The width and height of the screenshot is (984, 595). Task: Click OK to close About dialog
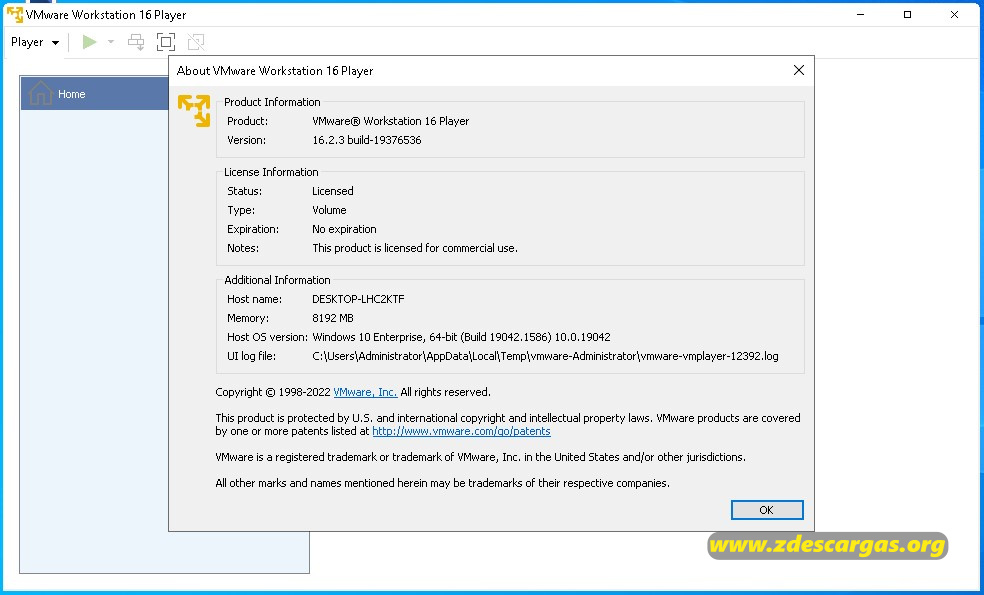tap(767, 510)
